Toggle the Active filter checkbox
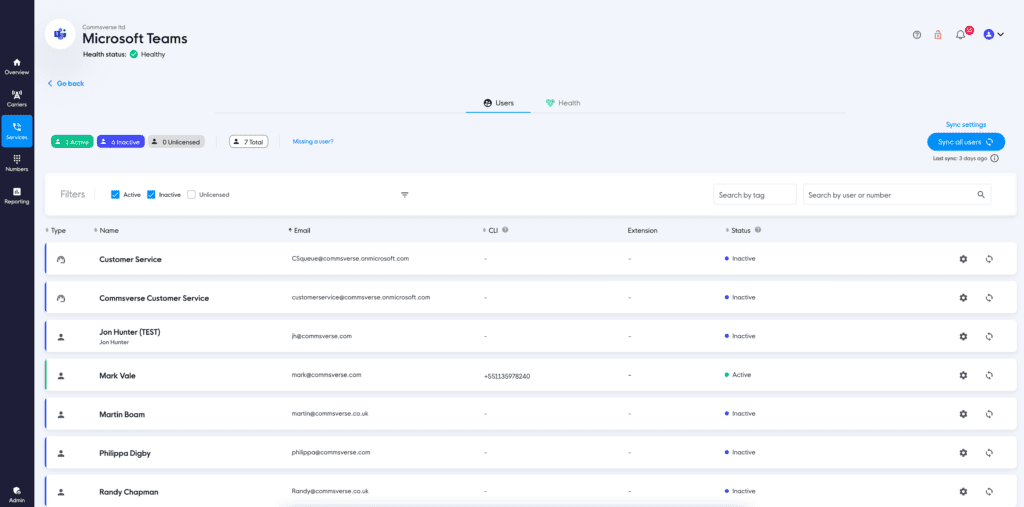Image resolution: width=1024 pixels, height=507 pixels. click(x=116, y=195)
